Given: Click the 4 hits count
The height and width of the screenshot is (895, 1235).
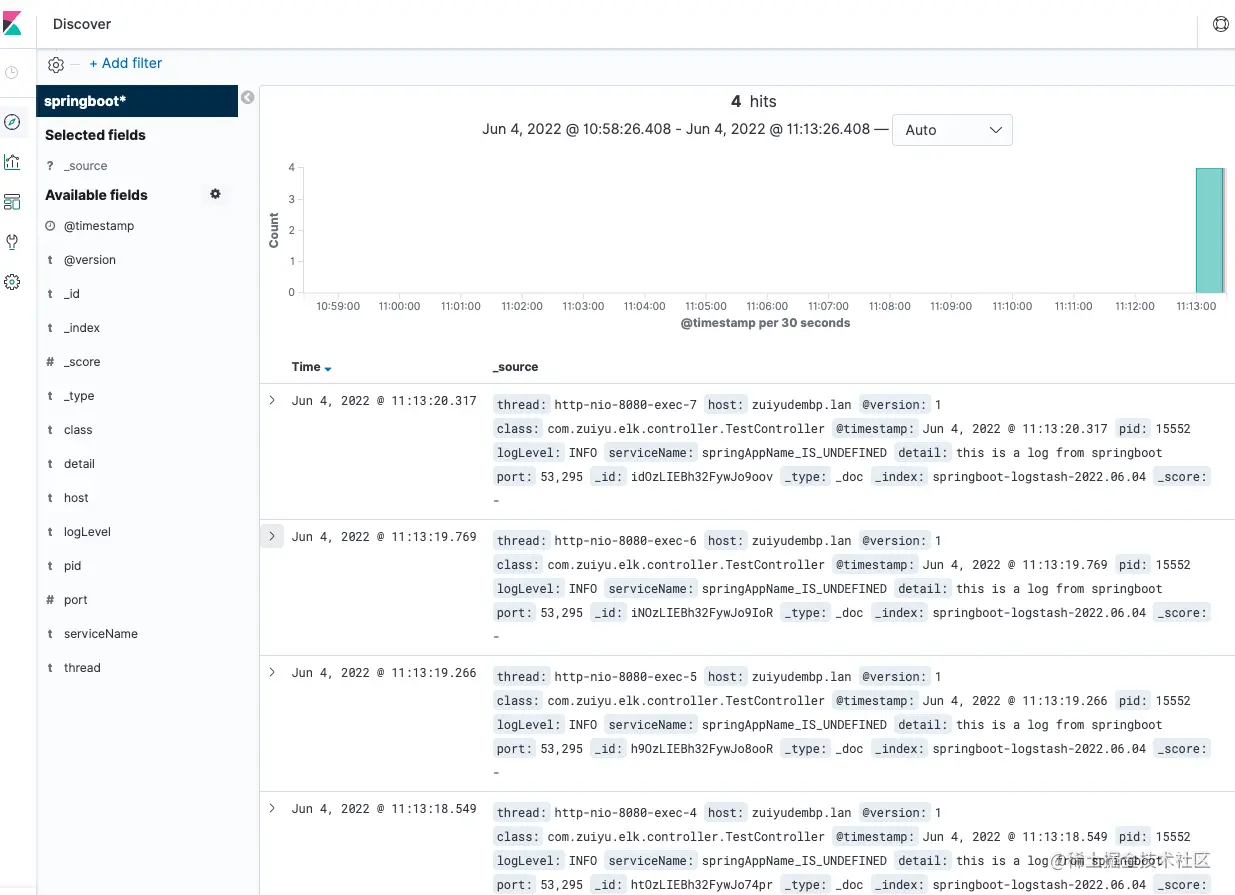Looking at the screenshot, I should (753, 101).
